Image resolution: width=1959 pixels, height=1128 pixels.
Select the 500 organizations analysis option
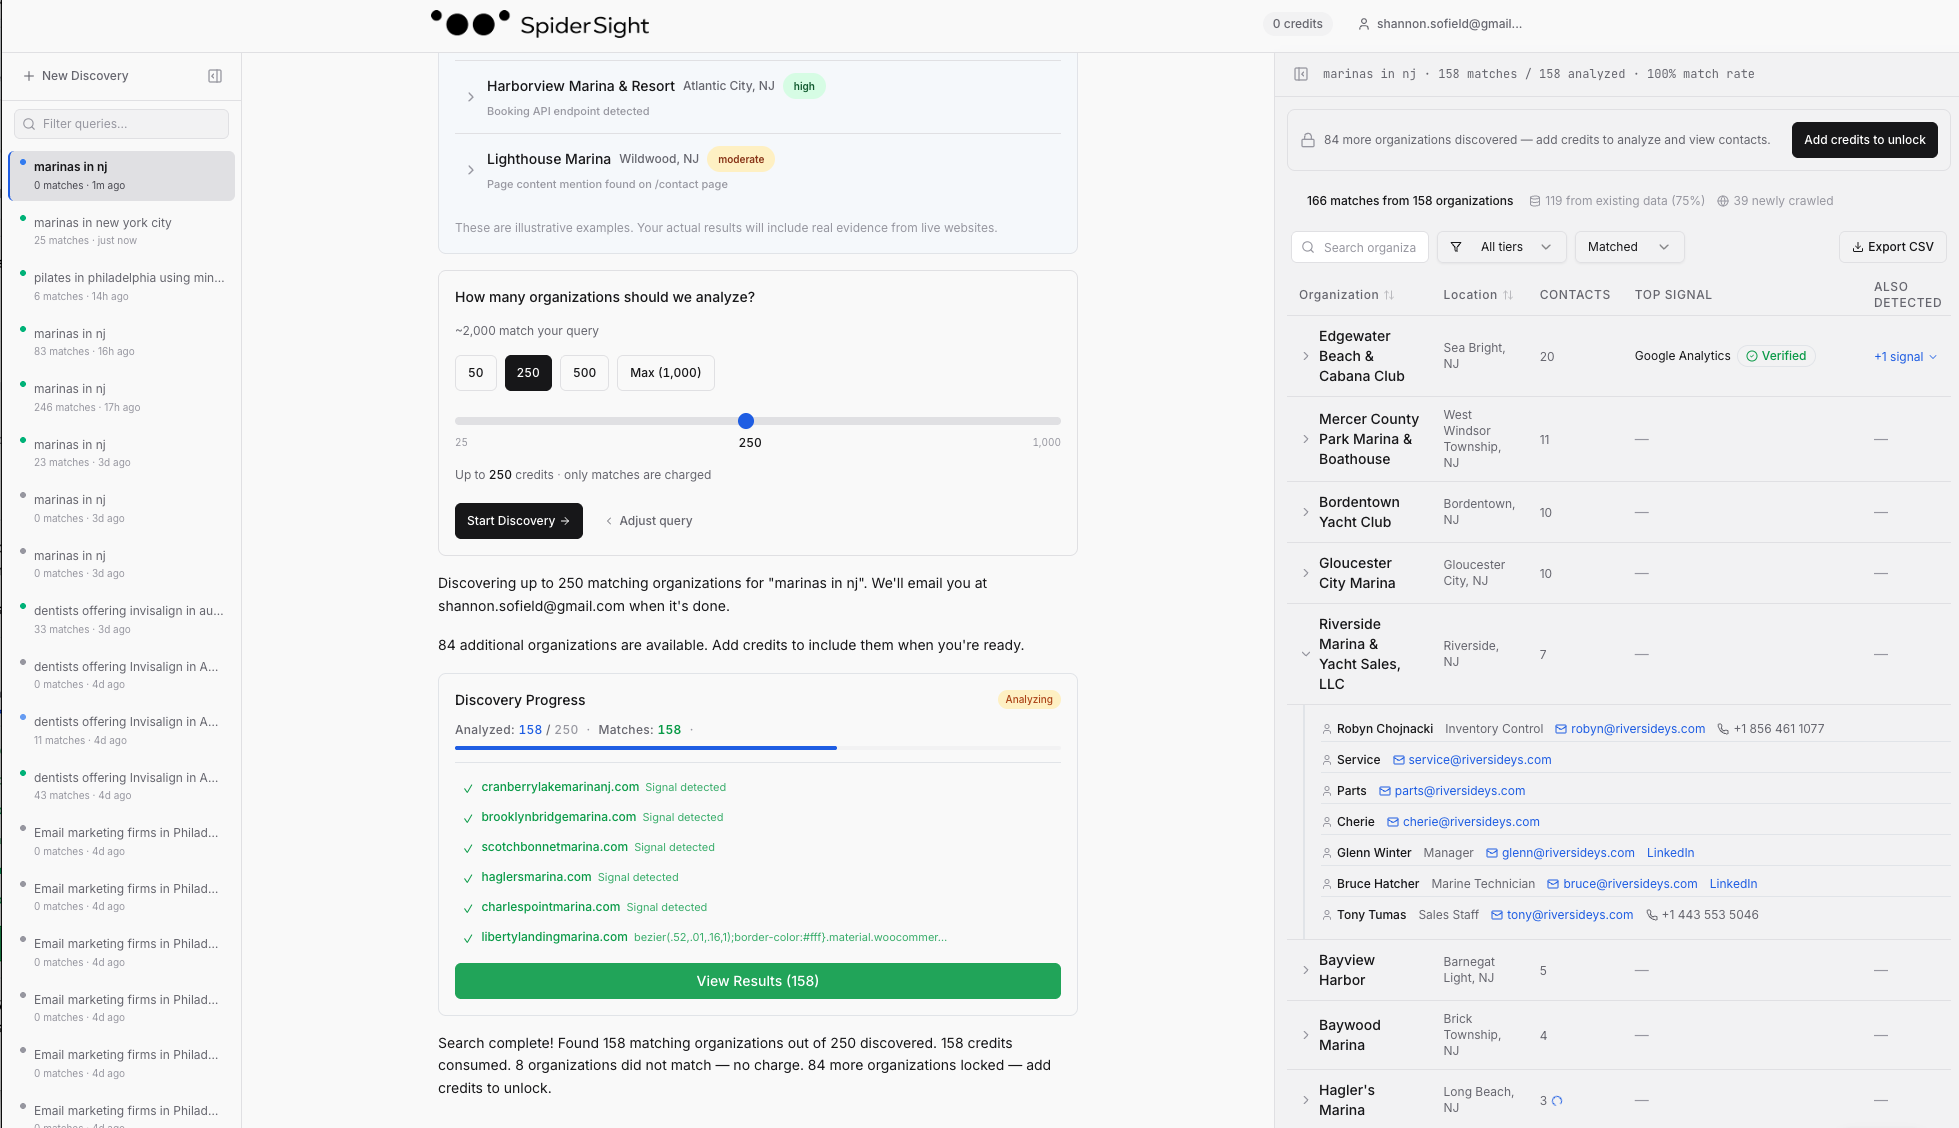(x=584, y=372)
